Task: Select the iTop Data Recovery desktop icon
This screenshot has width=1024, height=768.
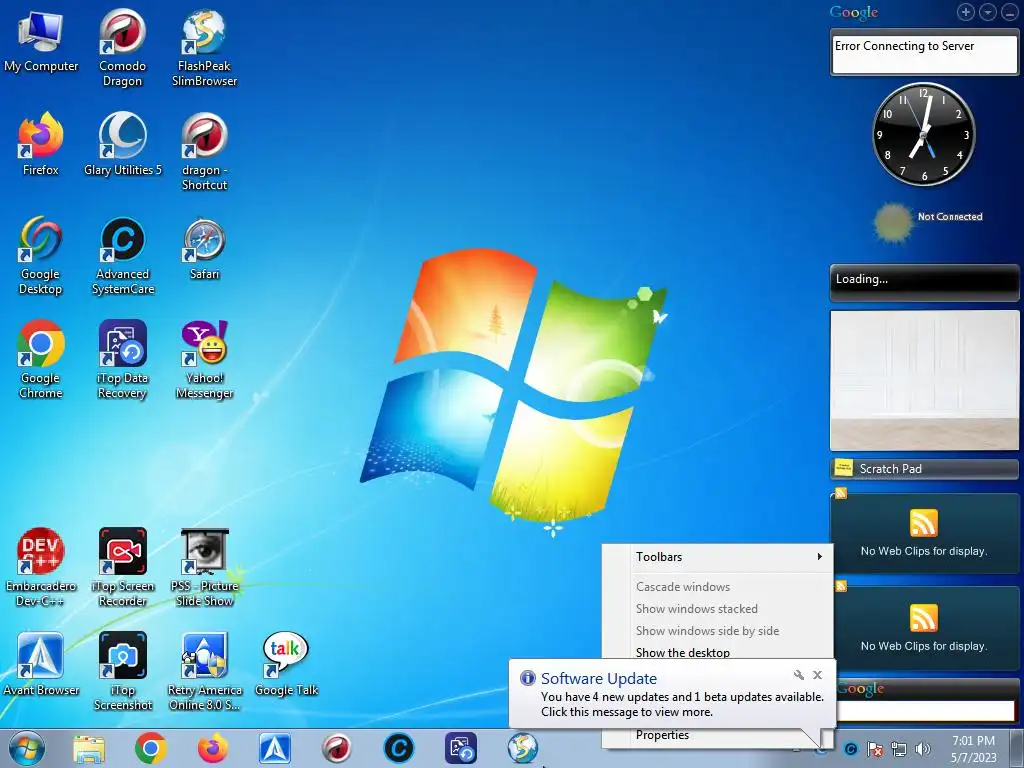Action: click(x=122, y=359)
